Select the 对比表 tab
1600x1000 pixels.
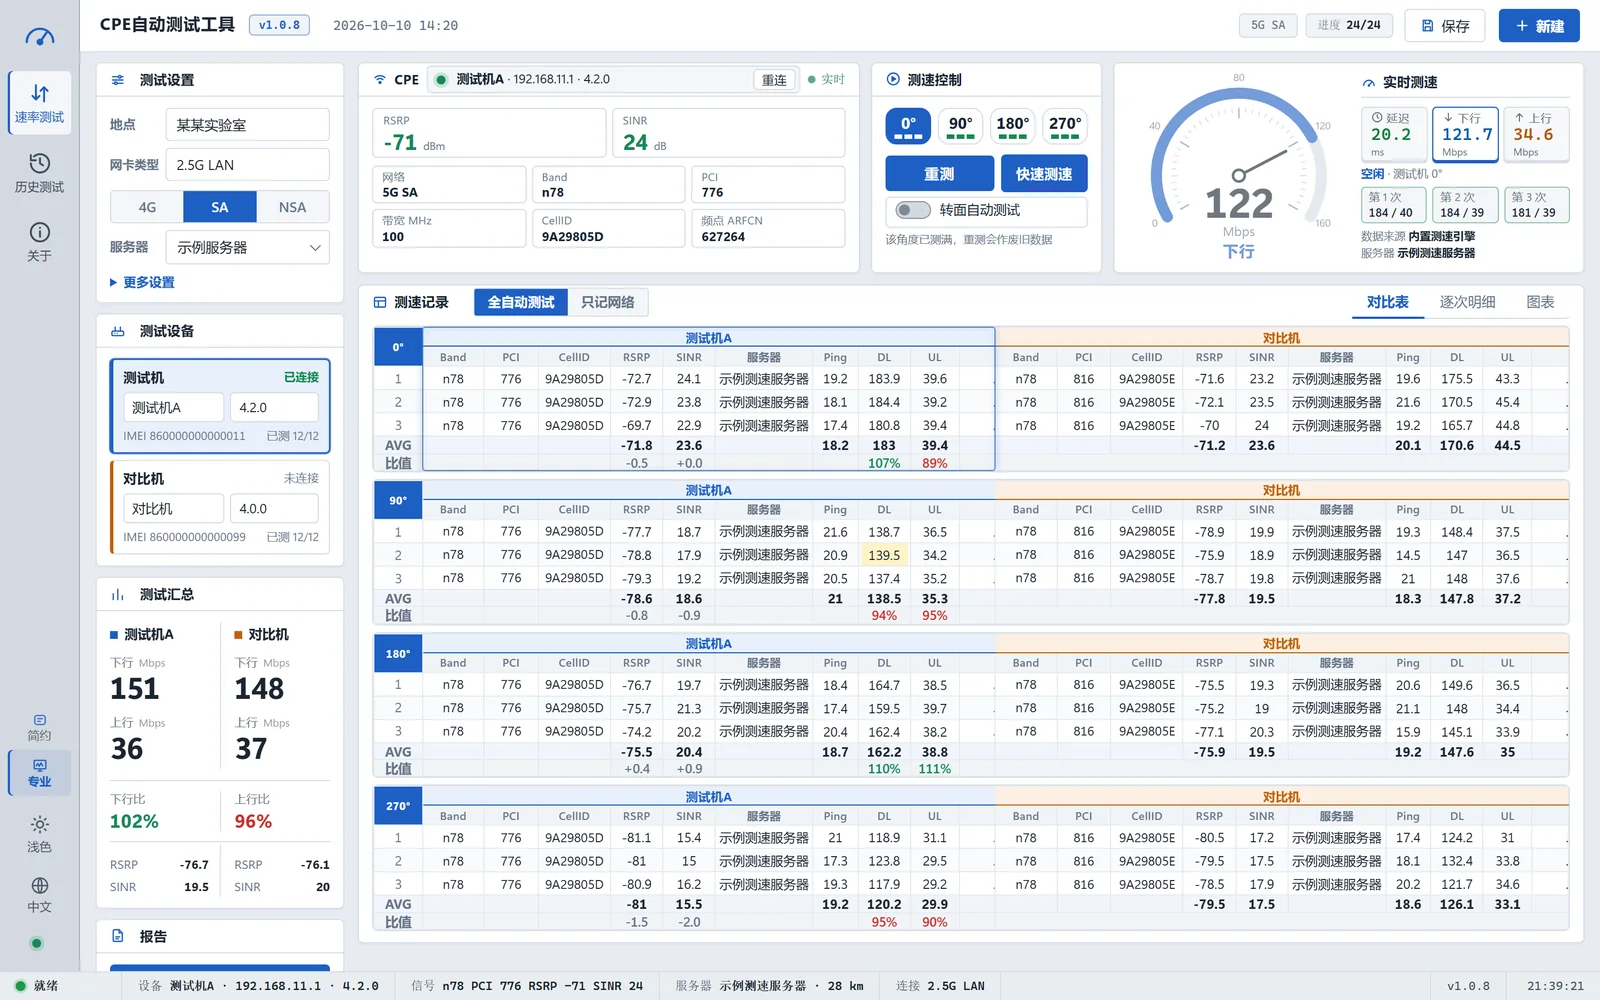coord(1388,302)
